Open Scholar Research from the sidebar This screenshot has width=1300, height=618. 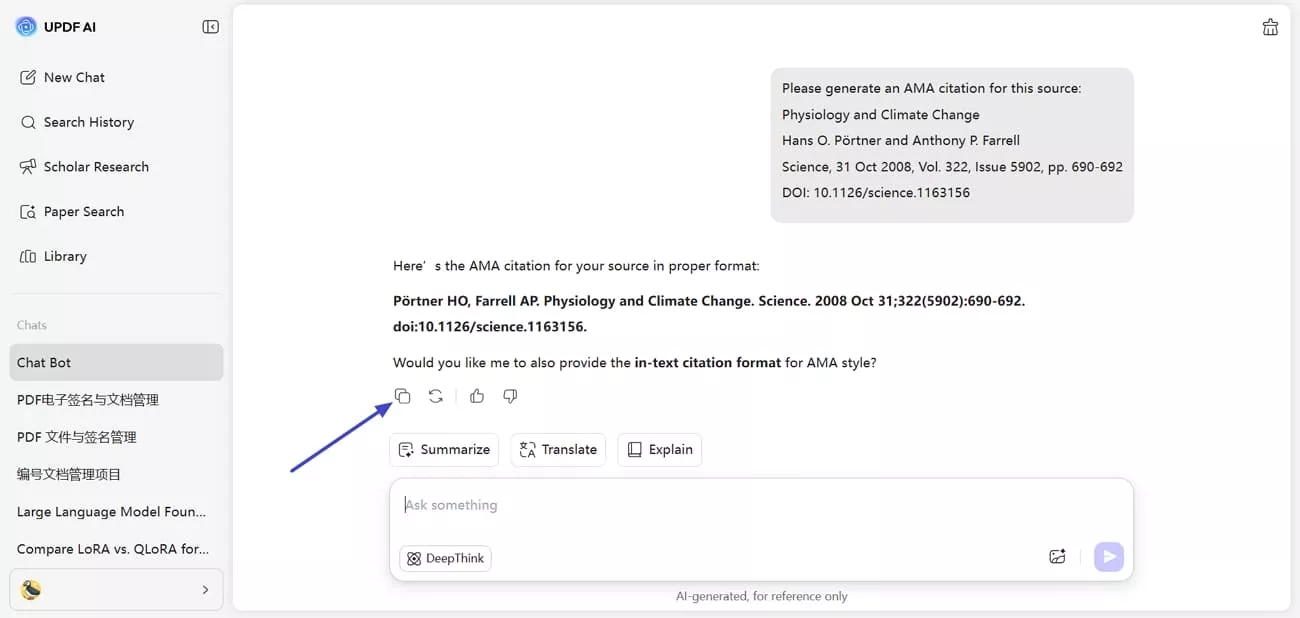pos(96,166)
